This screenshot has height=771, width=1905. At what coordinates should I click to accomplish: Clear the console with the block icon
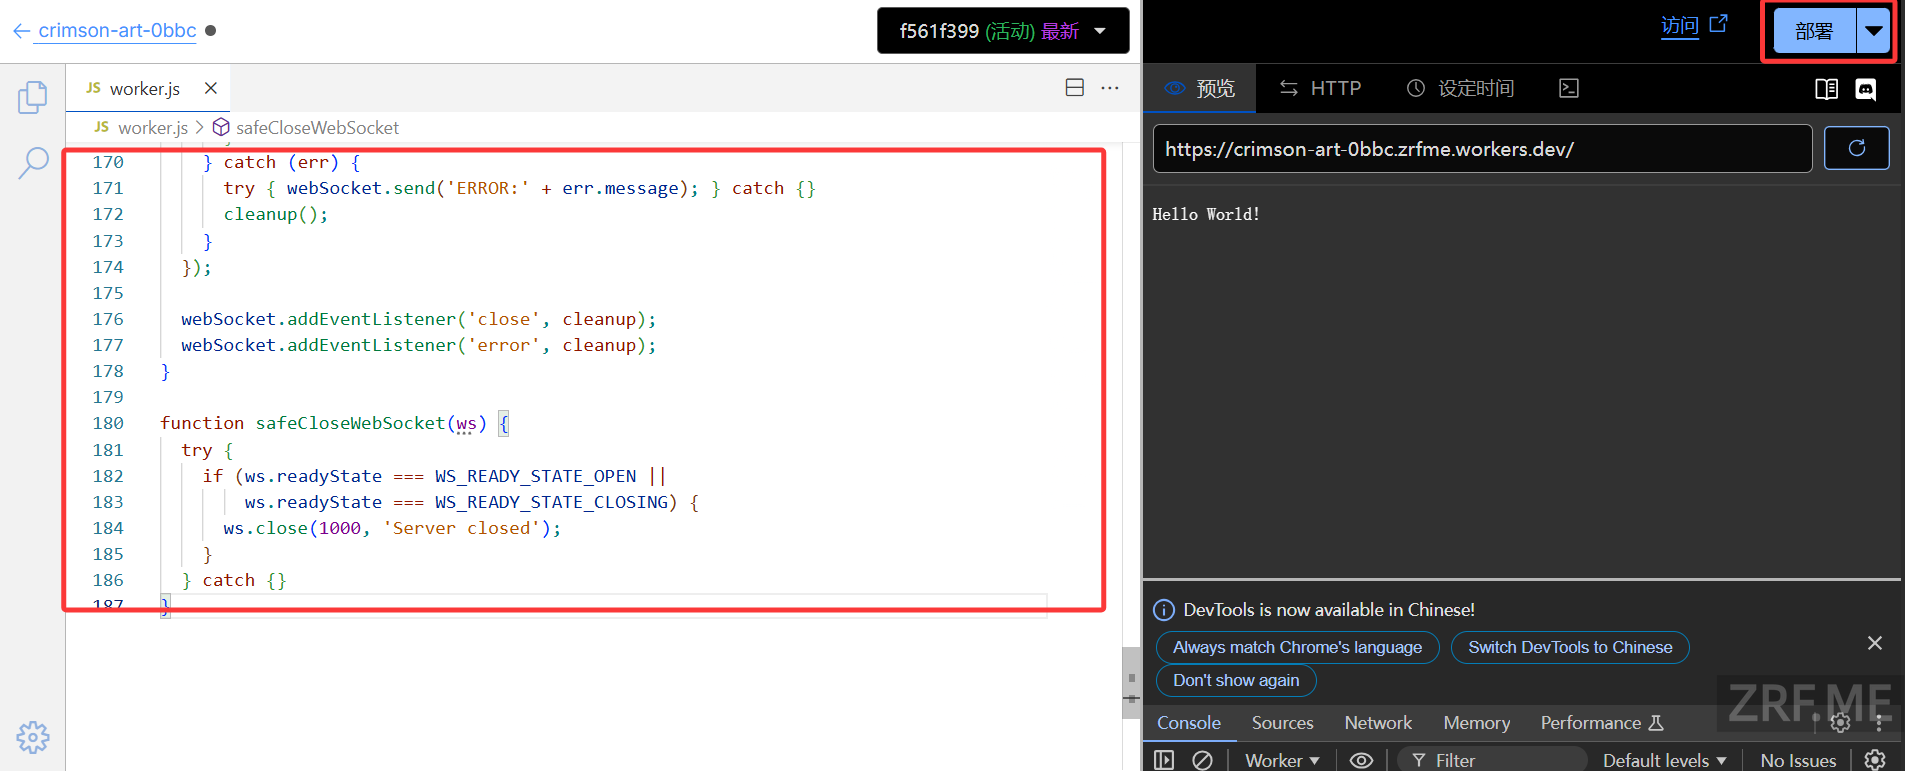click(1203, 760)
